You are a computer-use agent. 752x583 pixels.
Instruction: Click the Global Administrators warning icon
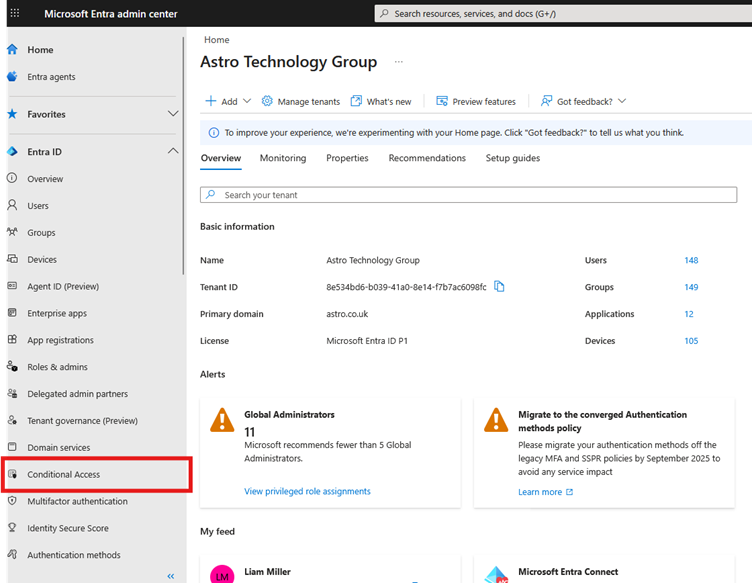coord(222,420)
